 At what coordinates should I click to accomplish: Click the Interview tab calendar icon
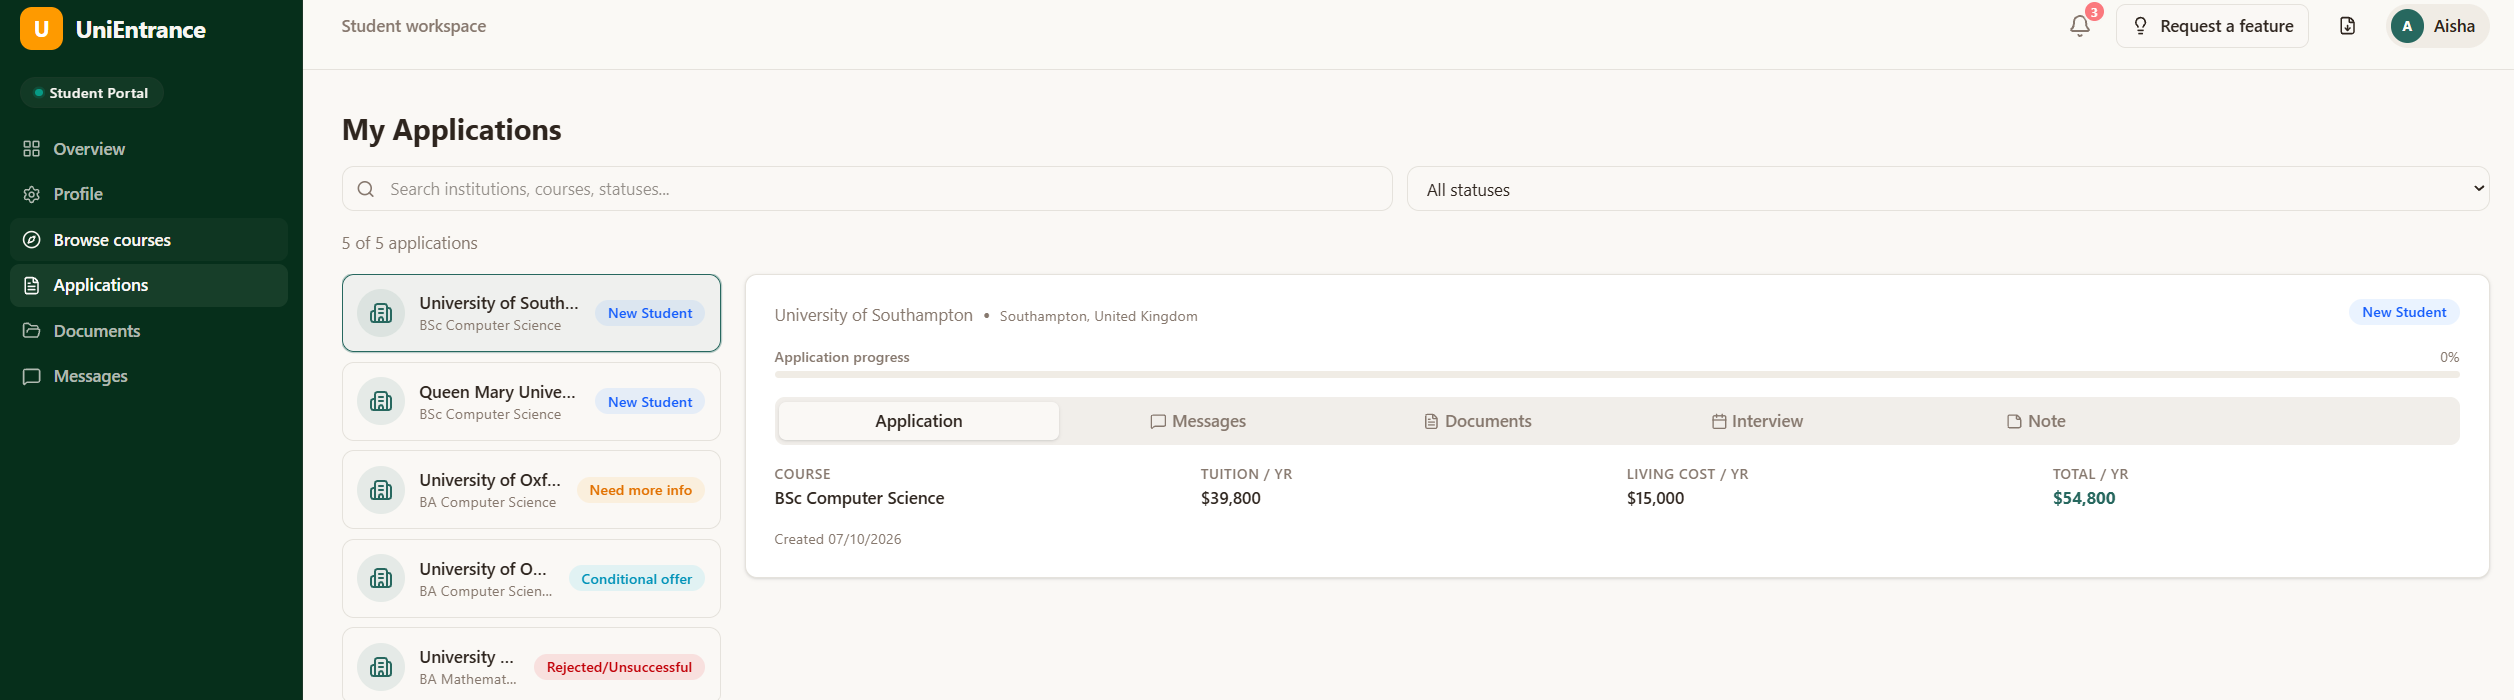(1719, 422)
